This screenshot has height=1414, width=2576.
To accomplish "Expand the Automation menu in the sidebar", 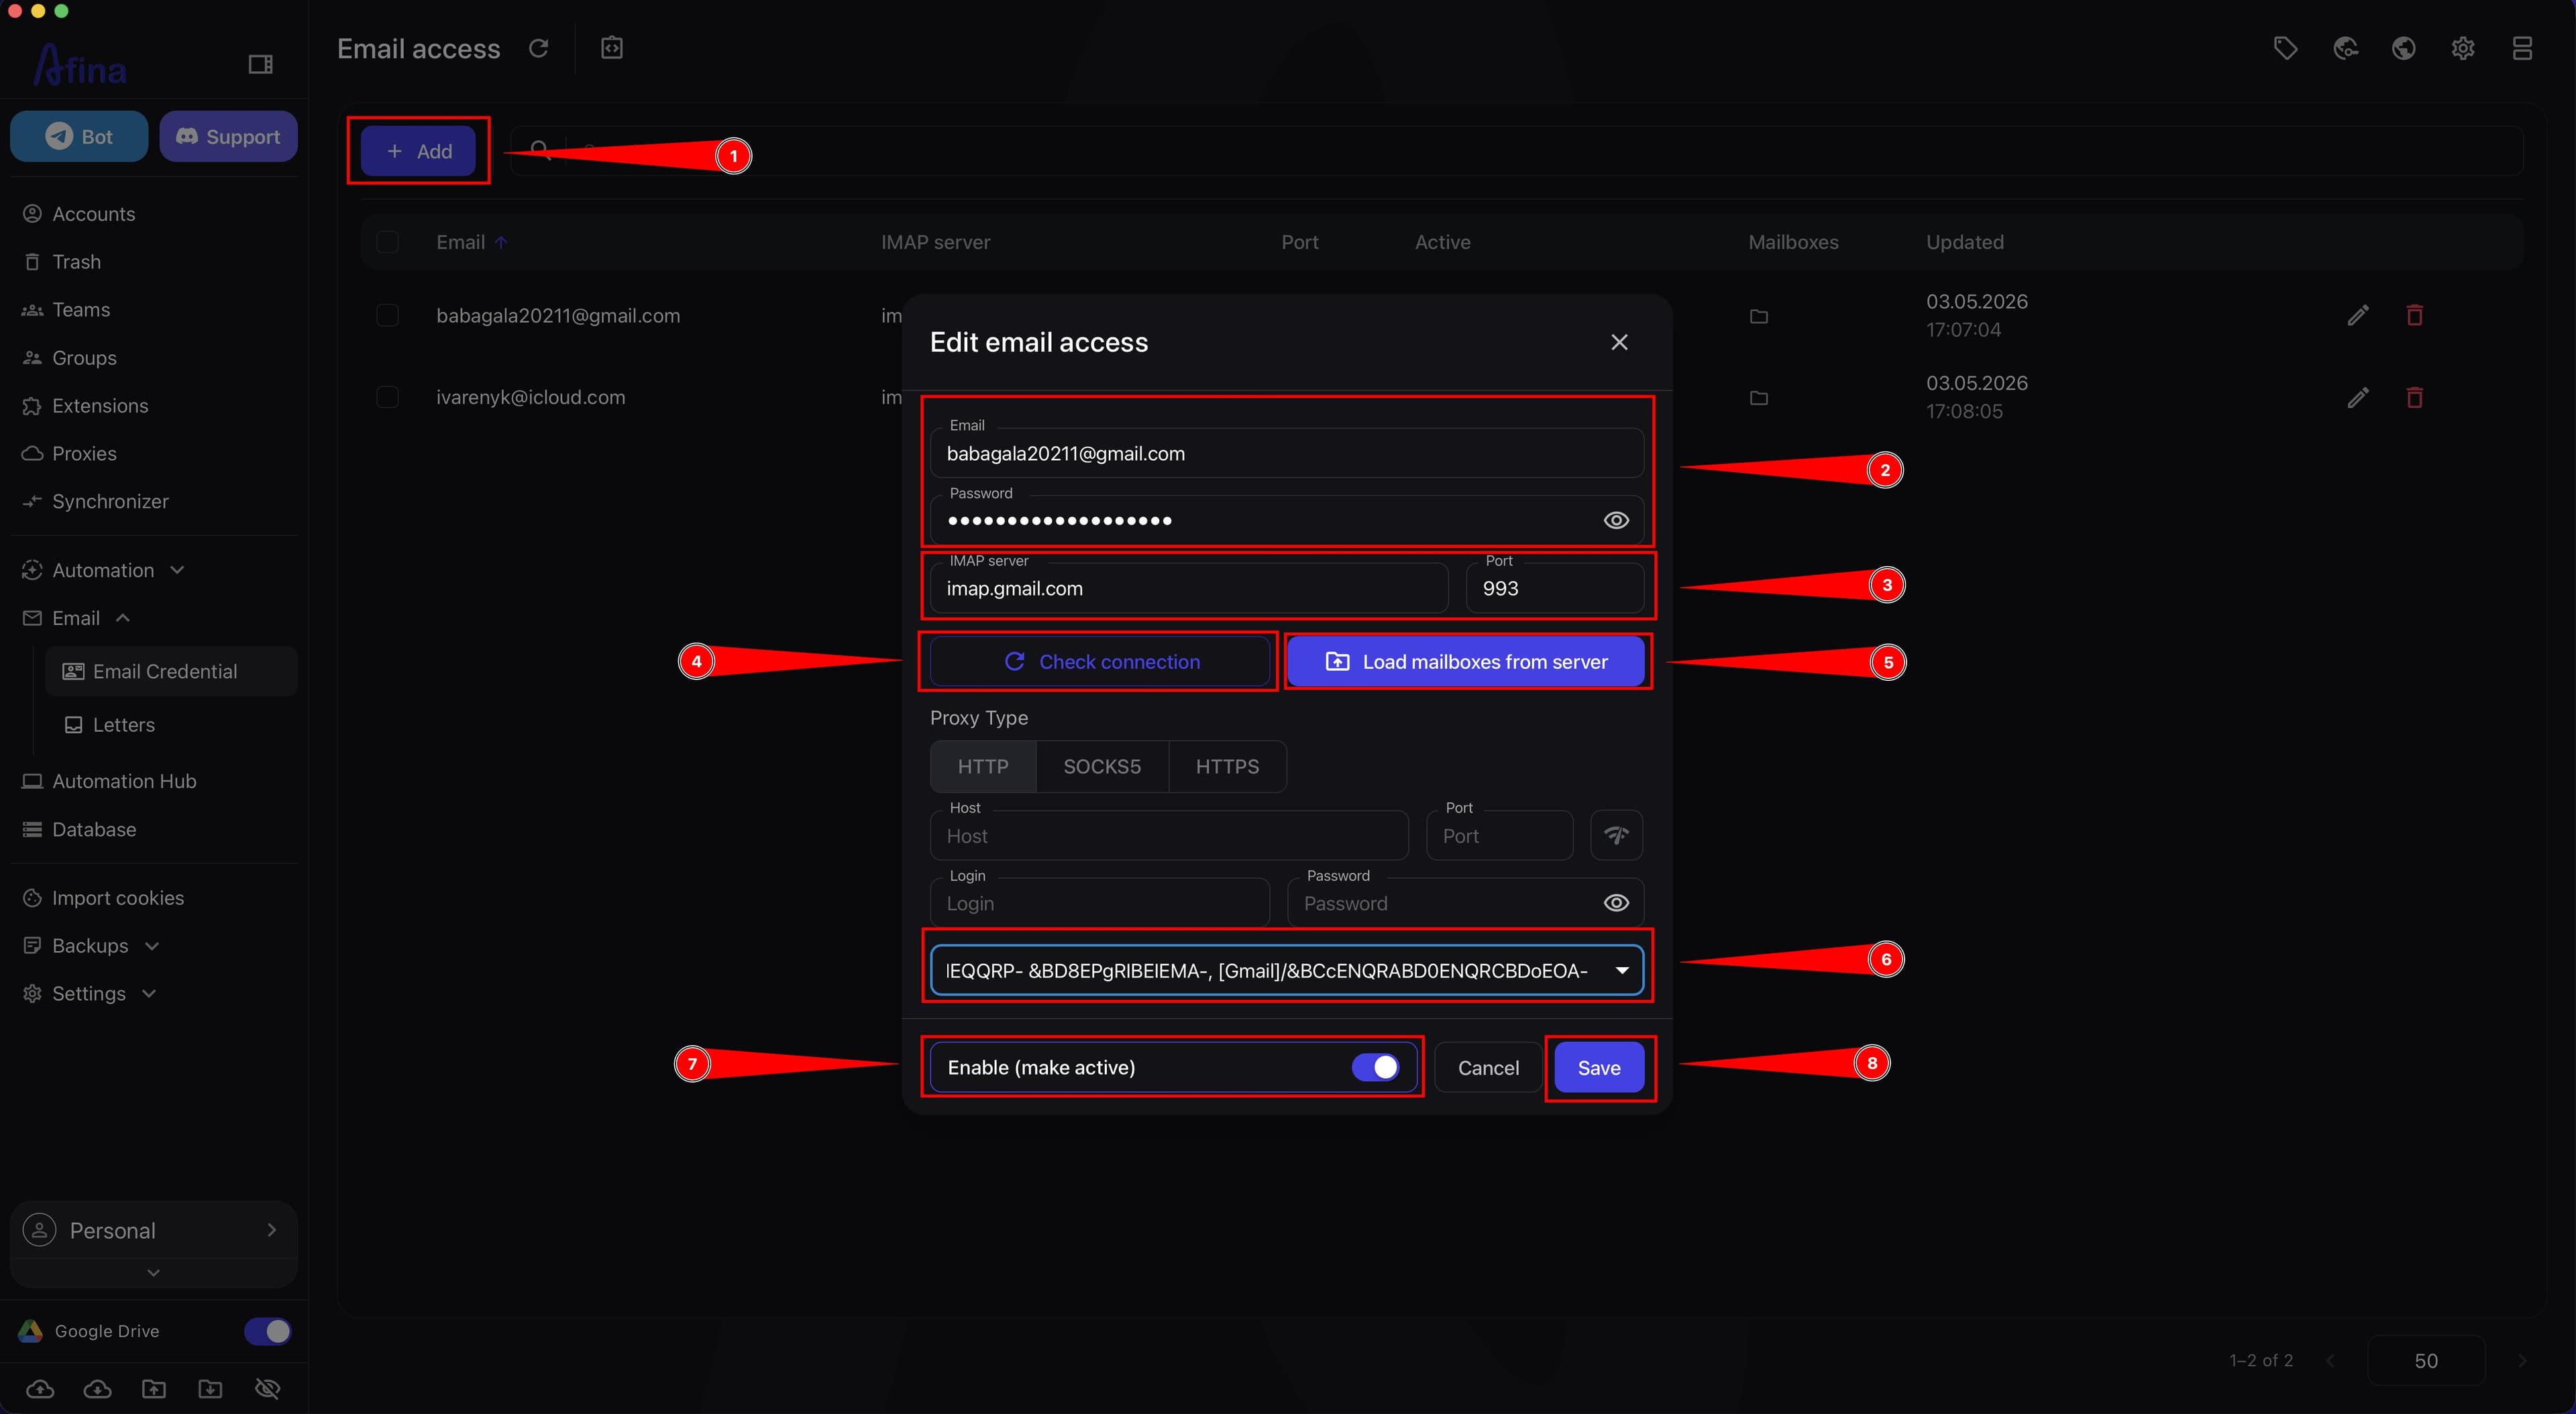I will (x=177, y=570).
